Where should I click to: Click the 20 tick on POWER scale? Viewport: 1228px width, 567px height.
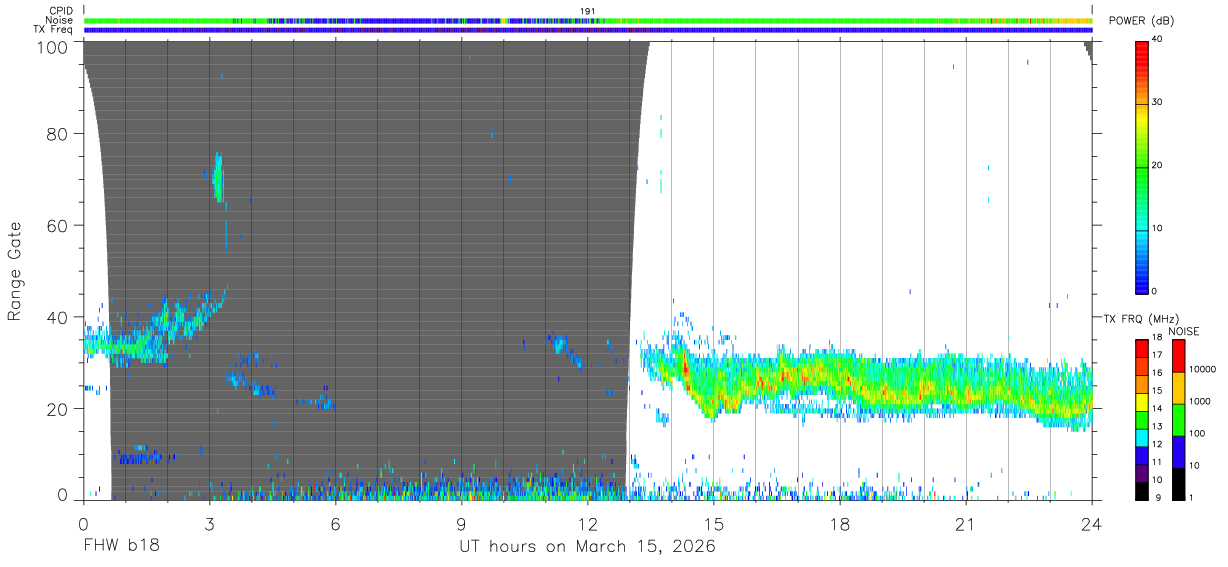[1158, 165]
